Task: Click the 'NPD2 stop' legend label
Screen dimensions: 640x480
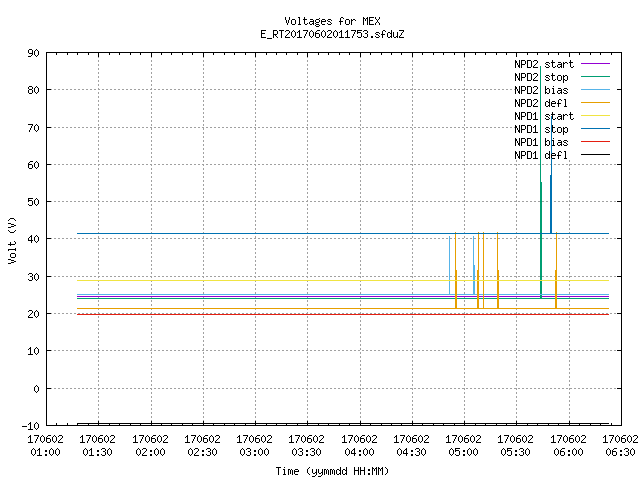Action: (x=541, y=77)
